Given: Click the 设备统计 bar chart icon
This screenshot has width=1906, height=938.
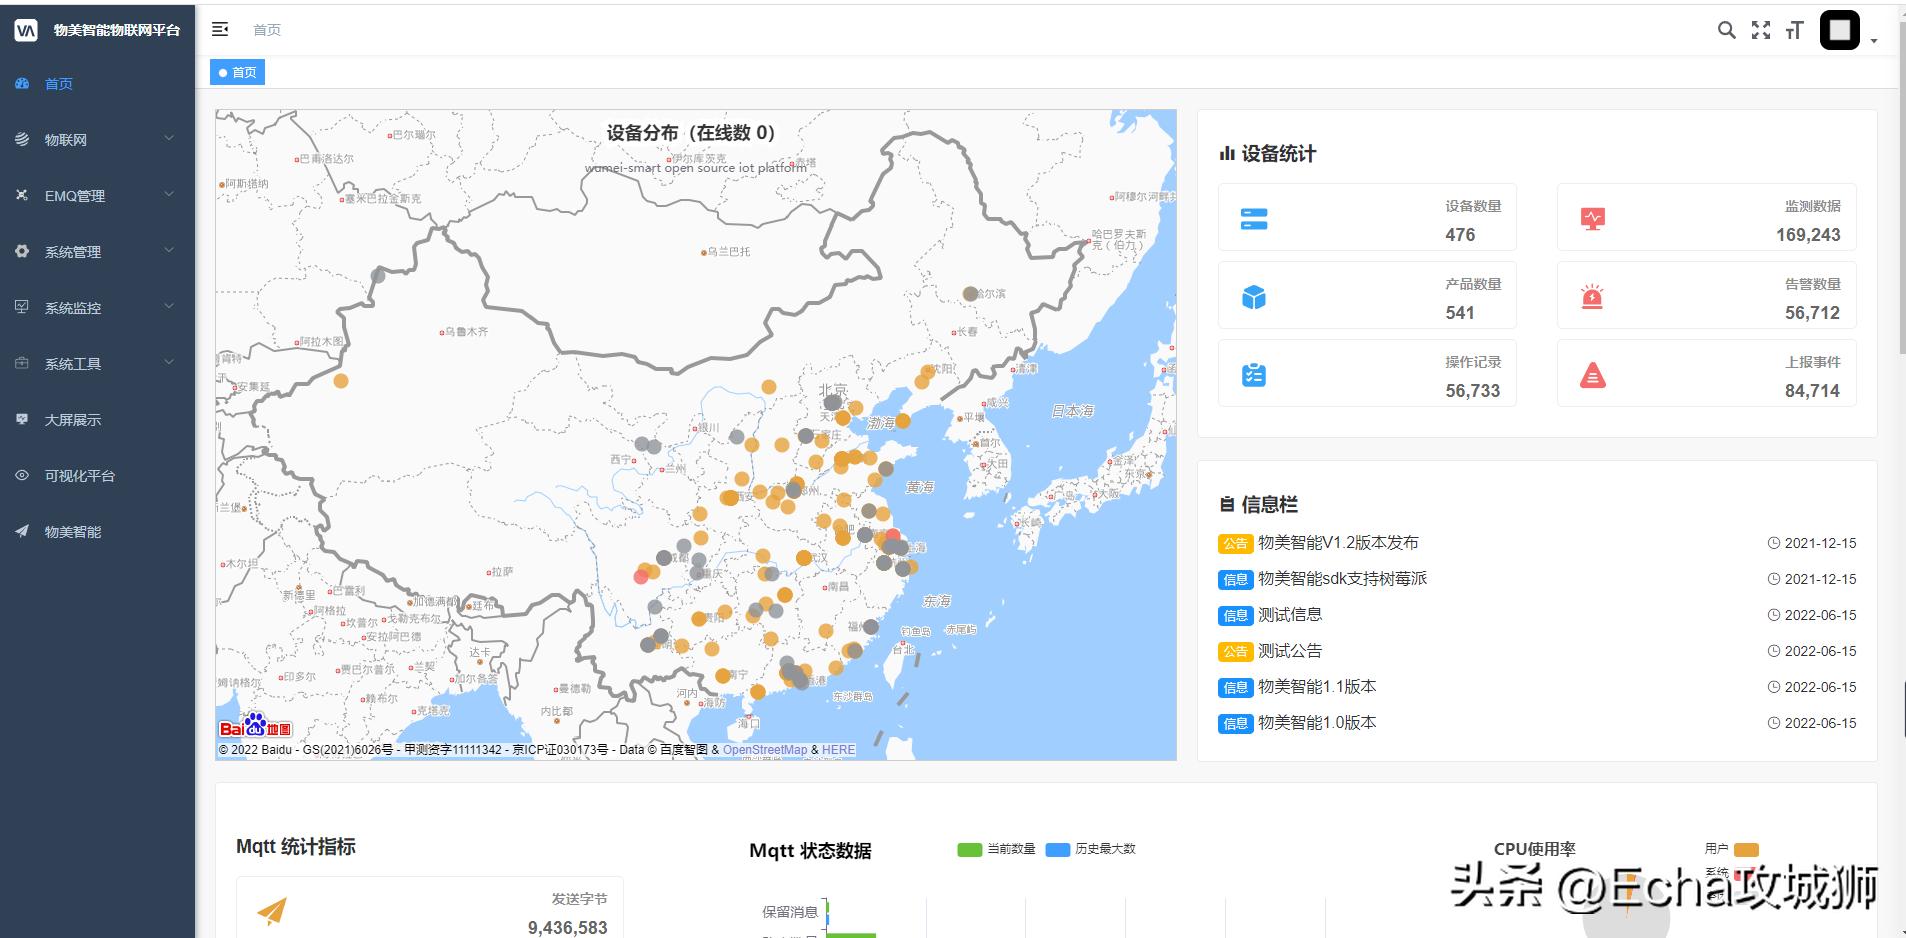Looking at the screenshot, I should [1227, 154].
